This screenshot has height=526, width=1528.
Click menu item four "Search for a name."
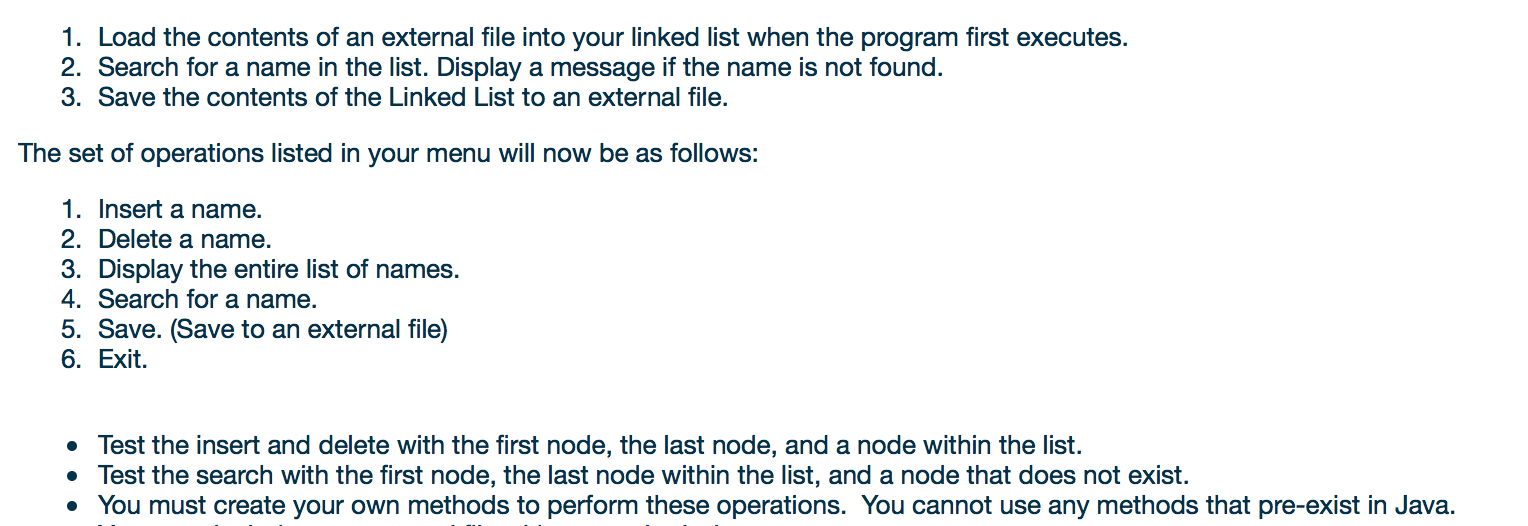(207, 299)
